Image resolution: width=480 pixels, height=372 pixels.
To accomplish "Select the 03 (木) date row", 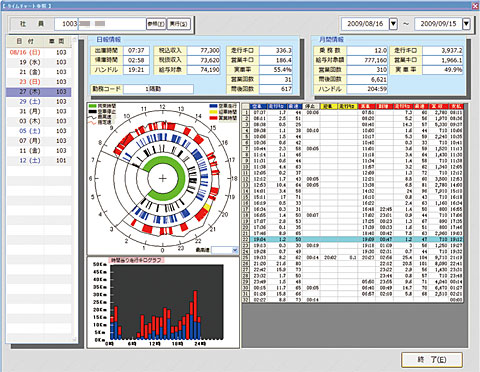I will pos(39,121).
